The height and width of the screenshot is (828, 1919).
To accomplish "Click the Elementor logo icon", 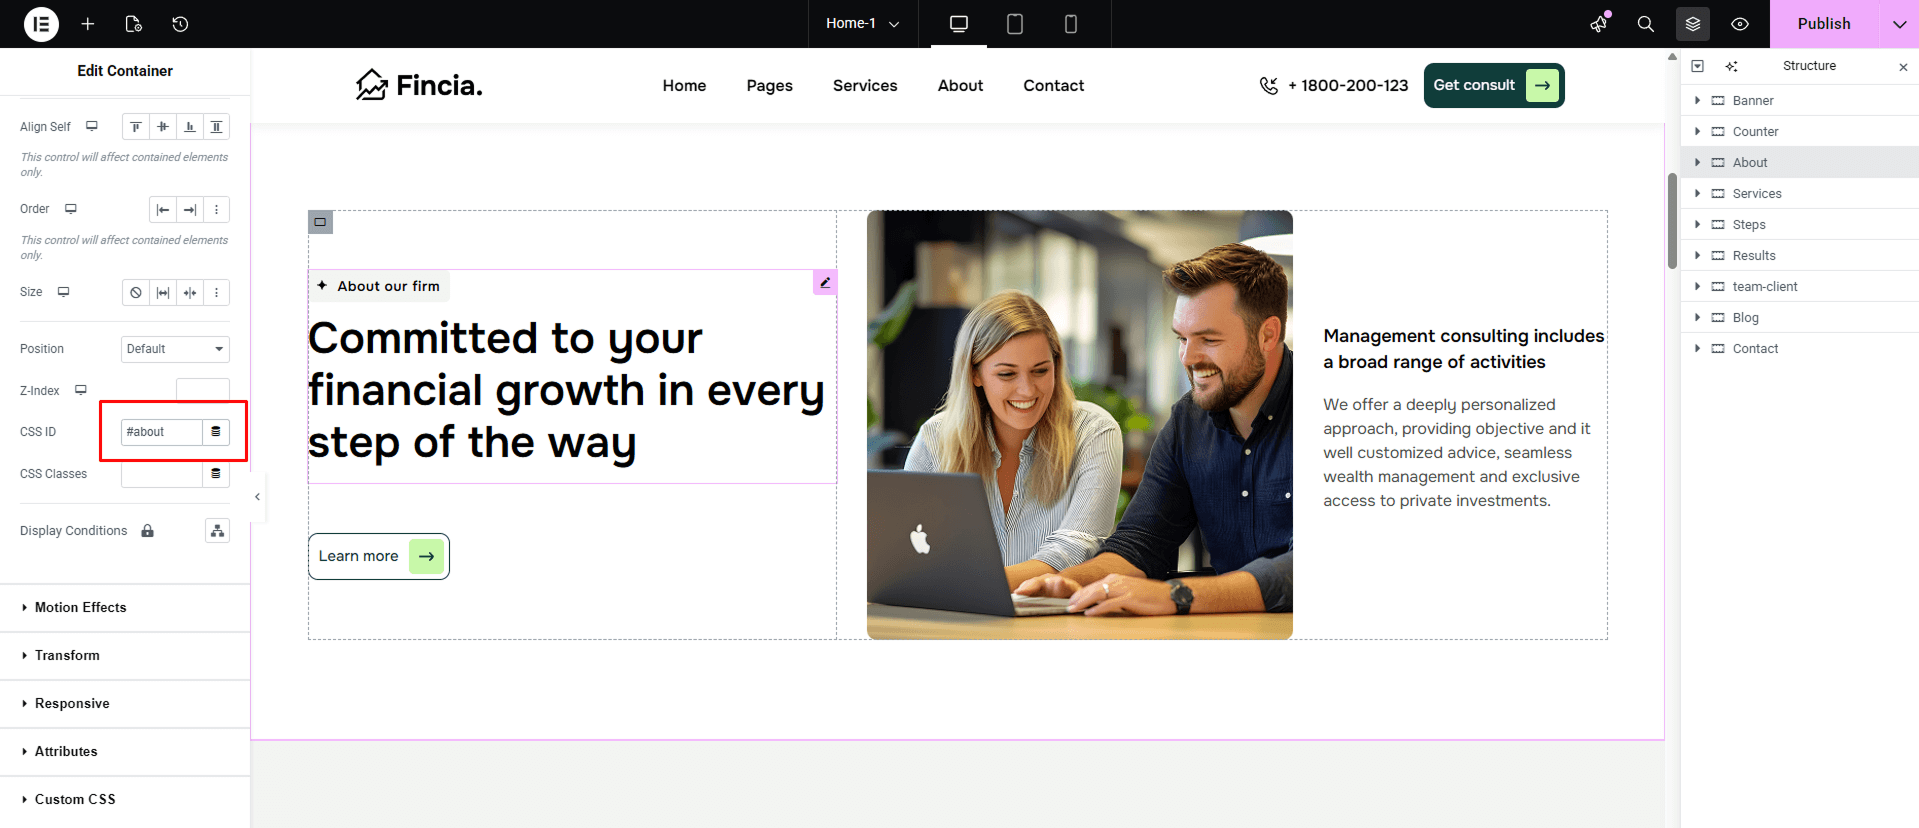I will [41, 24].
